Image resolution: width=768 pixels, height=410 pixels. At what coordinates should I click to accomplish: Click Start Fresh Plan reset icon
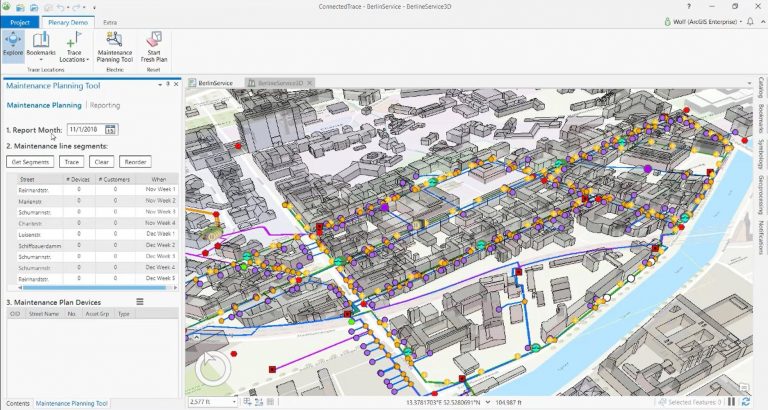click(x=154, y=47)
